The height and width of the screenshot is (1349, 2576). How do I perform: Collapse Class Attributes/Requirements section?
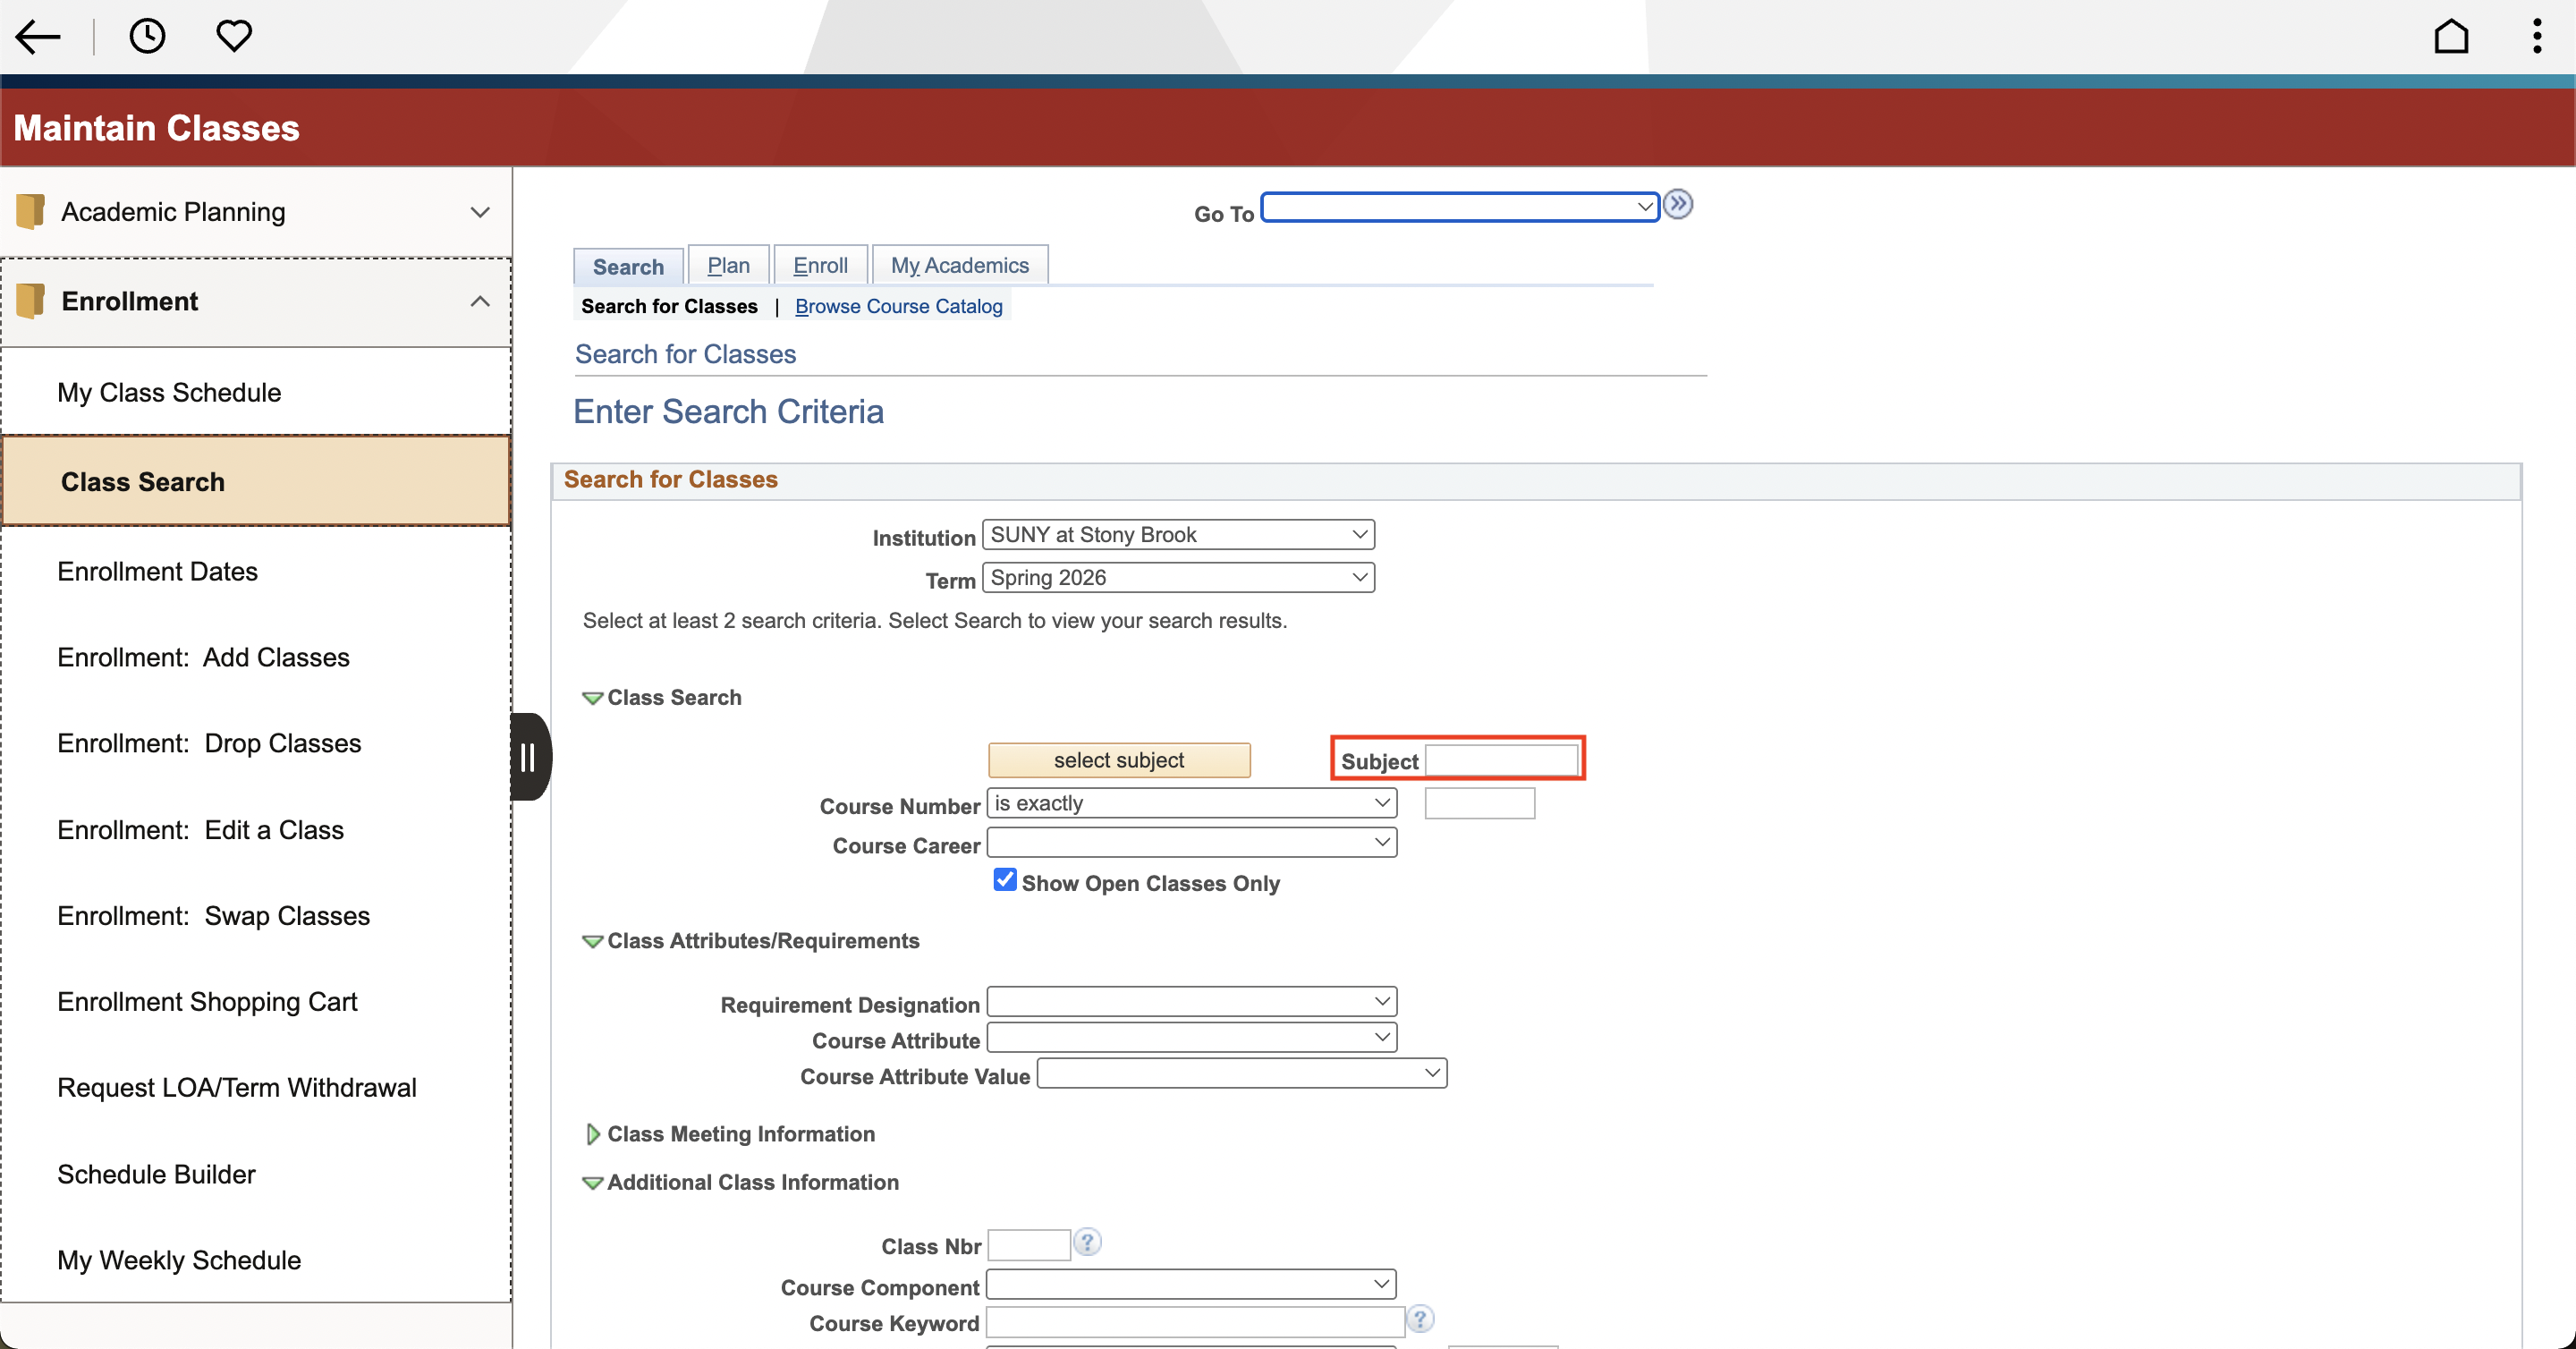[592, 942]
